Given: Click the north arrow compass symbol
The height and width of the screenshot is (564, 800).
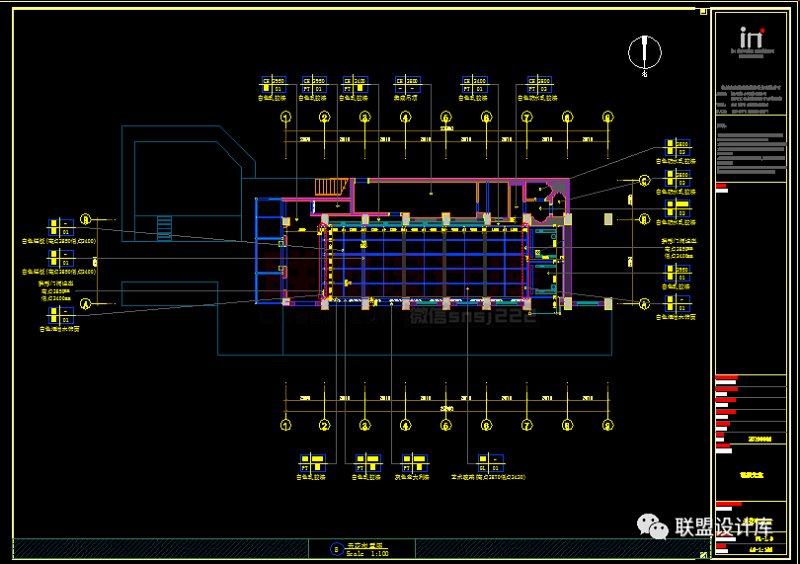Looking at the screenshot, I should click(x=645, y=54).
